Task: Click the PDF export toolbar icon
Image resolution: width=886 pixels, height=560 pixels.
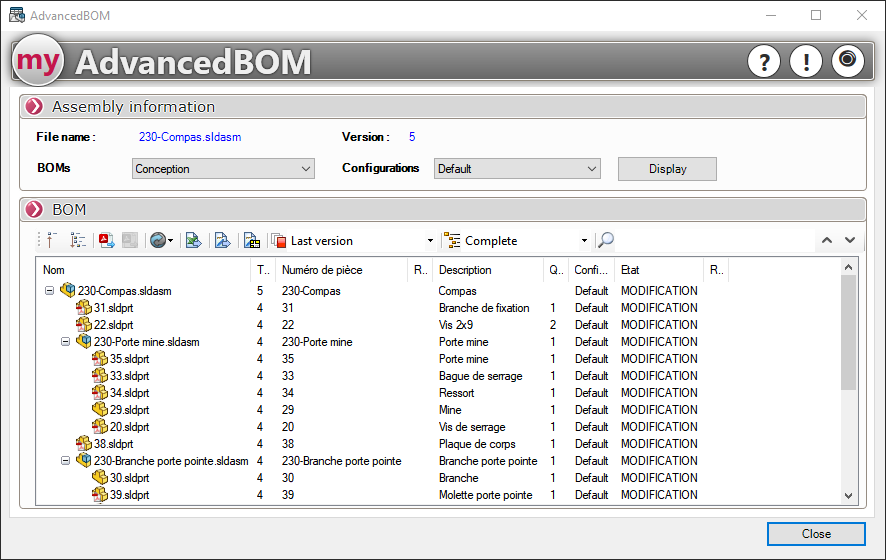Action: pos(105,240)
